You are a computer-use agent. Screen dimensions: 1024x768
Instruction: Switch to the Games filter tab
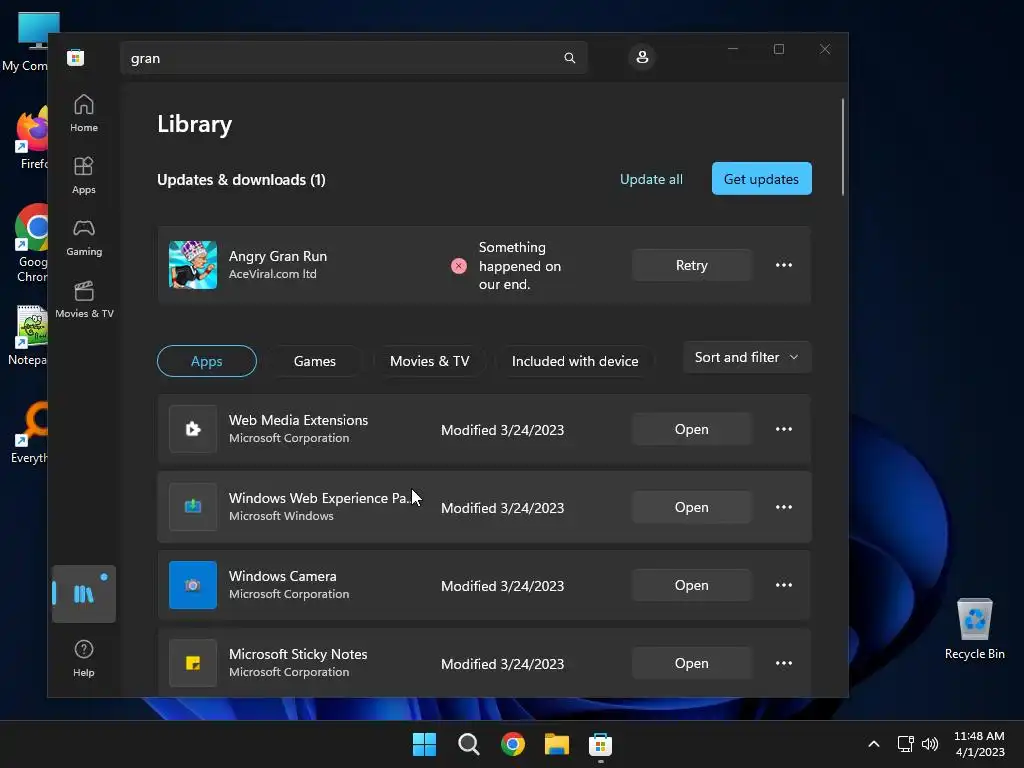(315, 361)
